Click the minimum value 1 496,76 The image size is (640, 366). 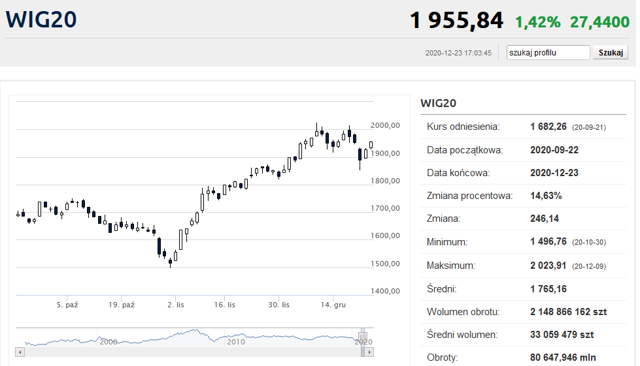coord(548,242)
